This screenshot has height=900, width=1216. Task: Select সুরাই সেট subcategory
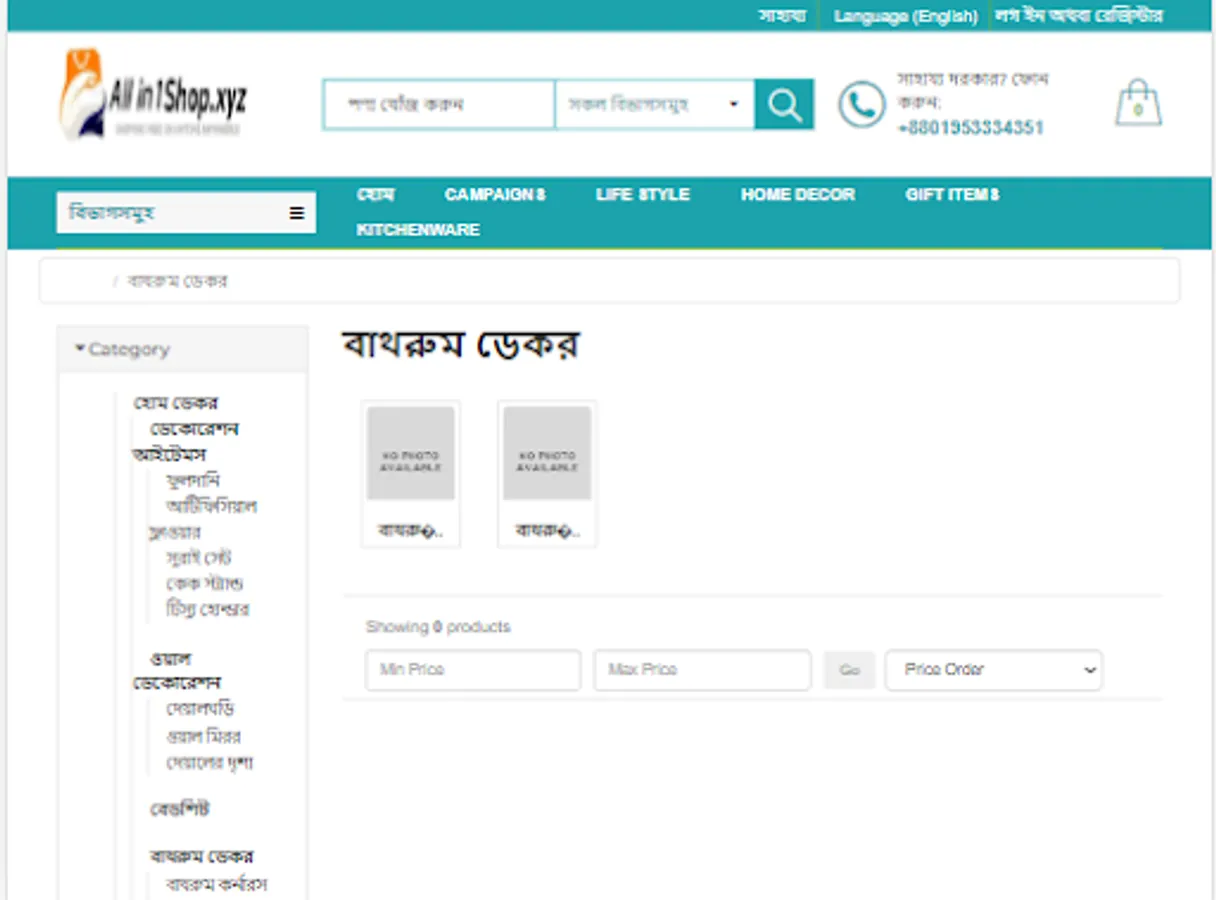[x=199, y=558]
